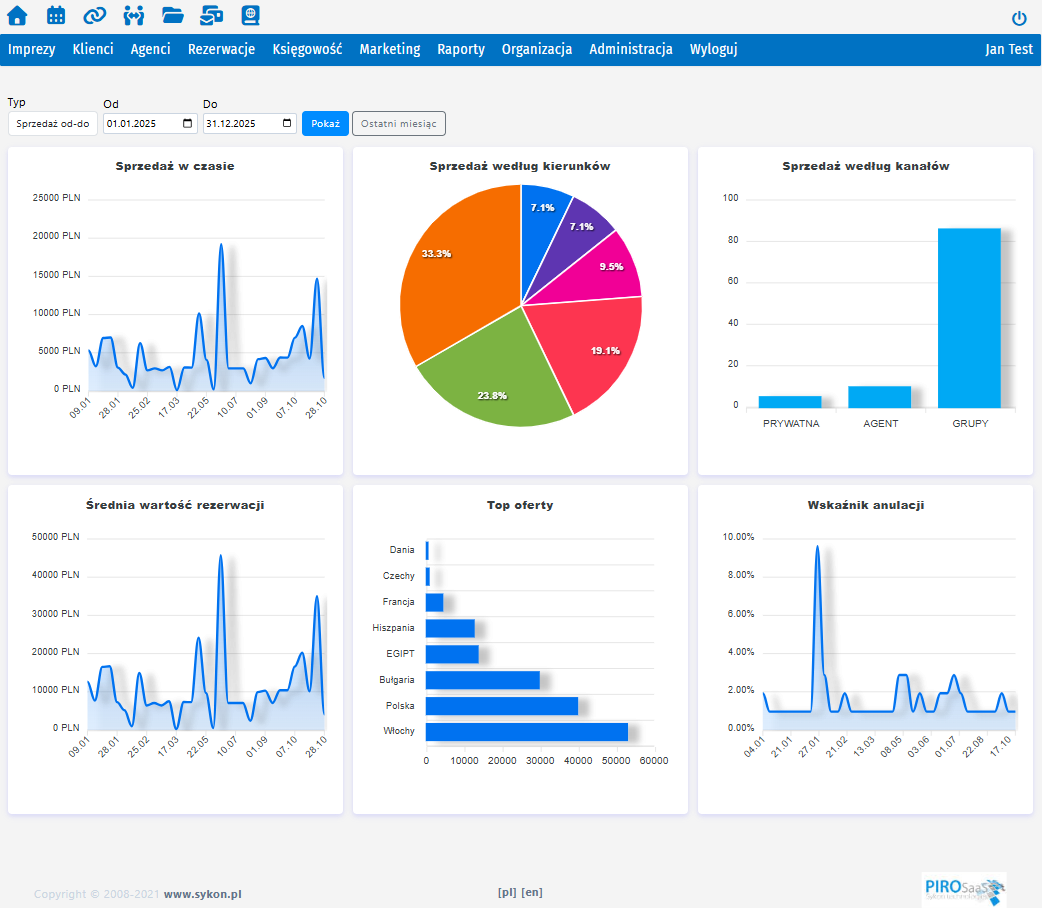Image resolution: width=1042 pixels, height=908 pixels.
Task: Click the power icon at top right
Action: point(1019,18)
